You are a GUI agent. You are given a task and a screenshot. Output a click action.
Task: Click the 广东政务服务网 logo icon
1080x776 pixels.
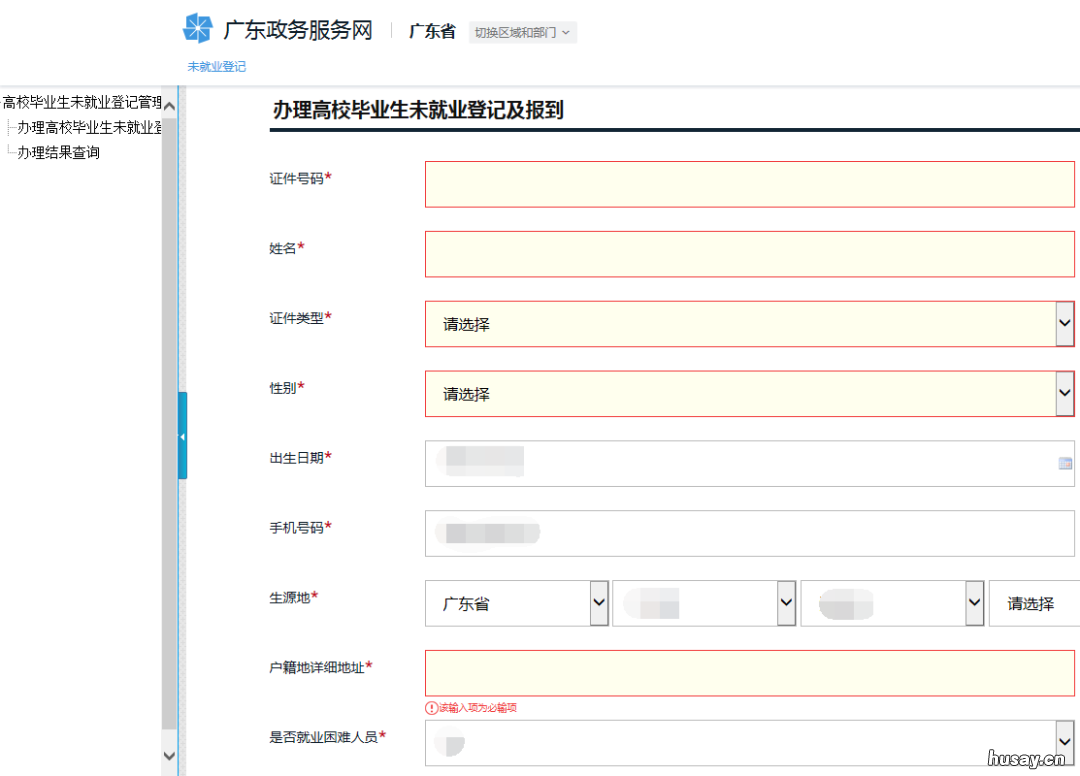[196, 28]
